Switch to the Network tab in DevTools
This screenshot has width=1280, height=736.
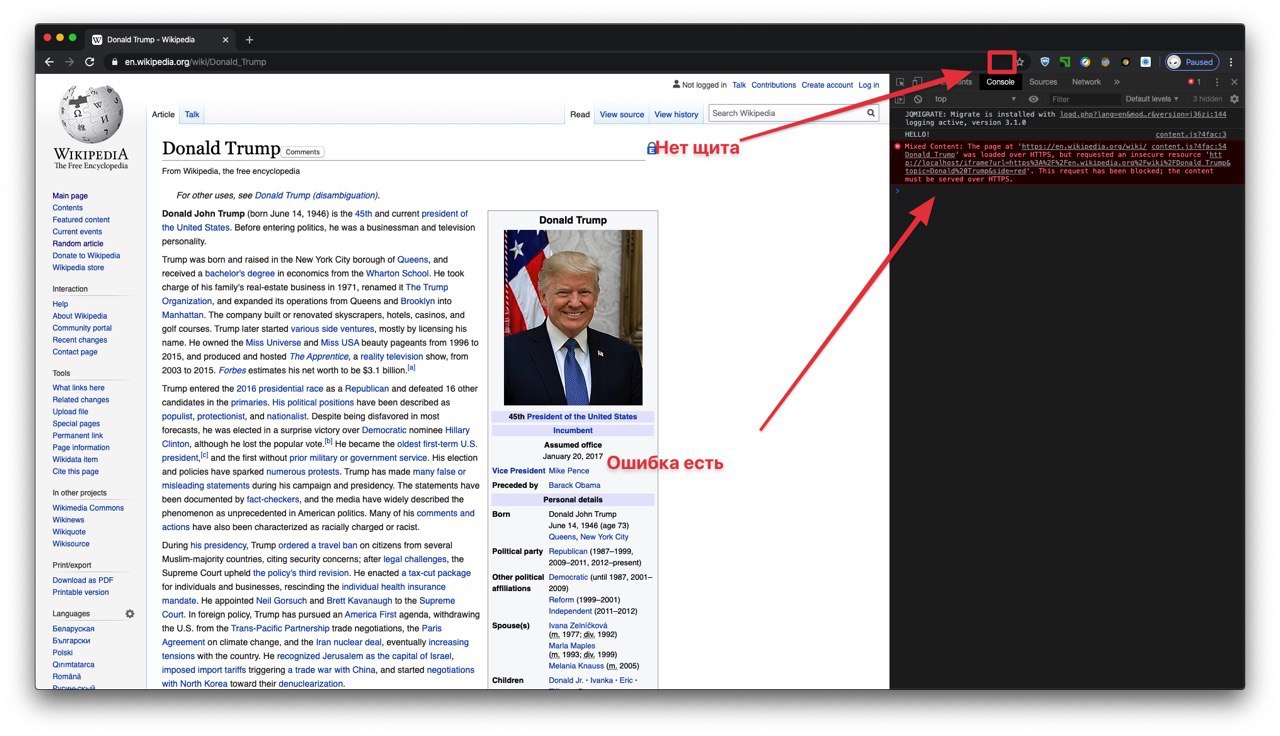(x=1086, y=82)
